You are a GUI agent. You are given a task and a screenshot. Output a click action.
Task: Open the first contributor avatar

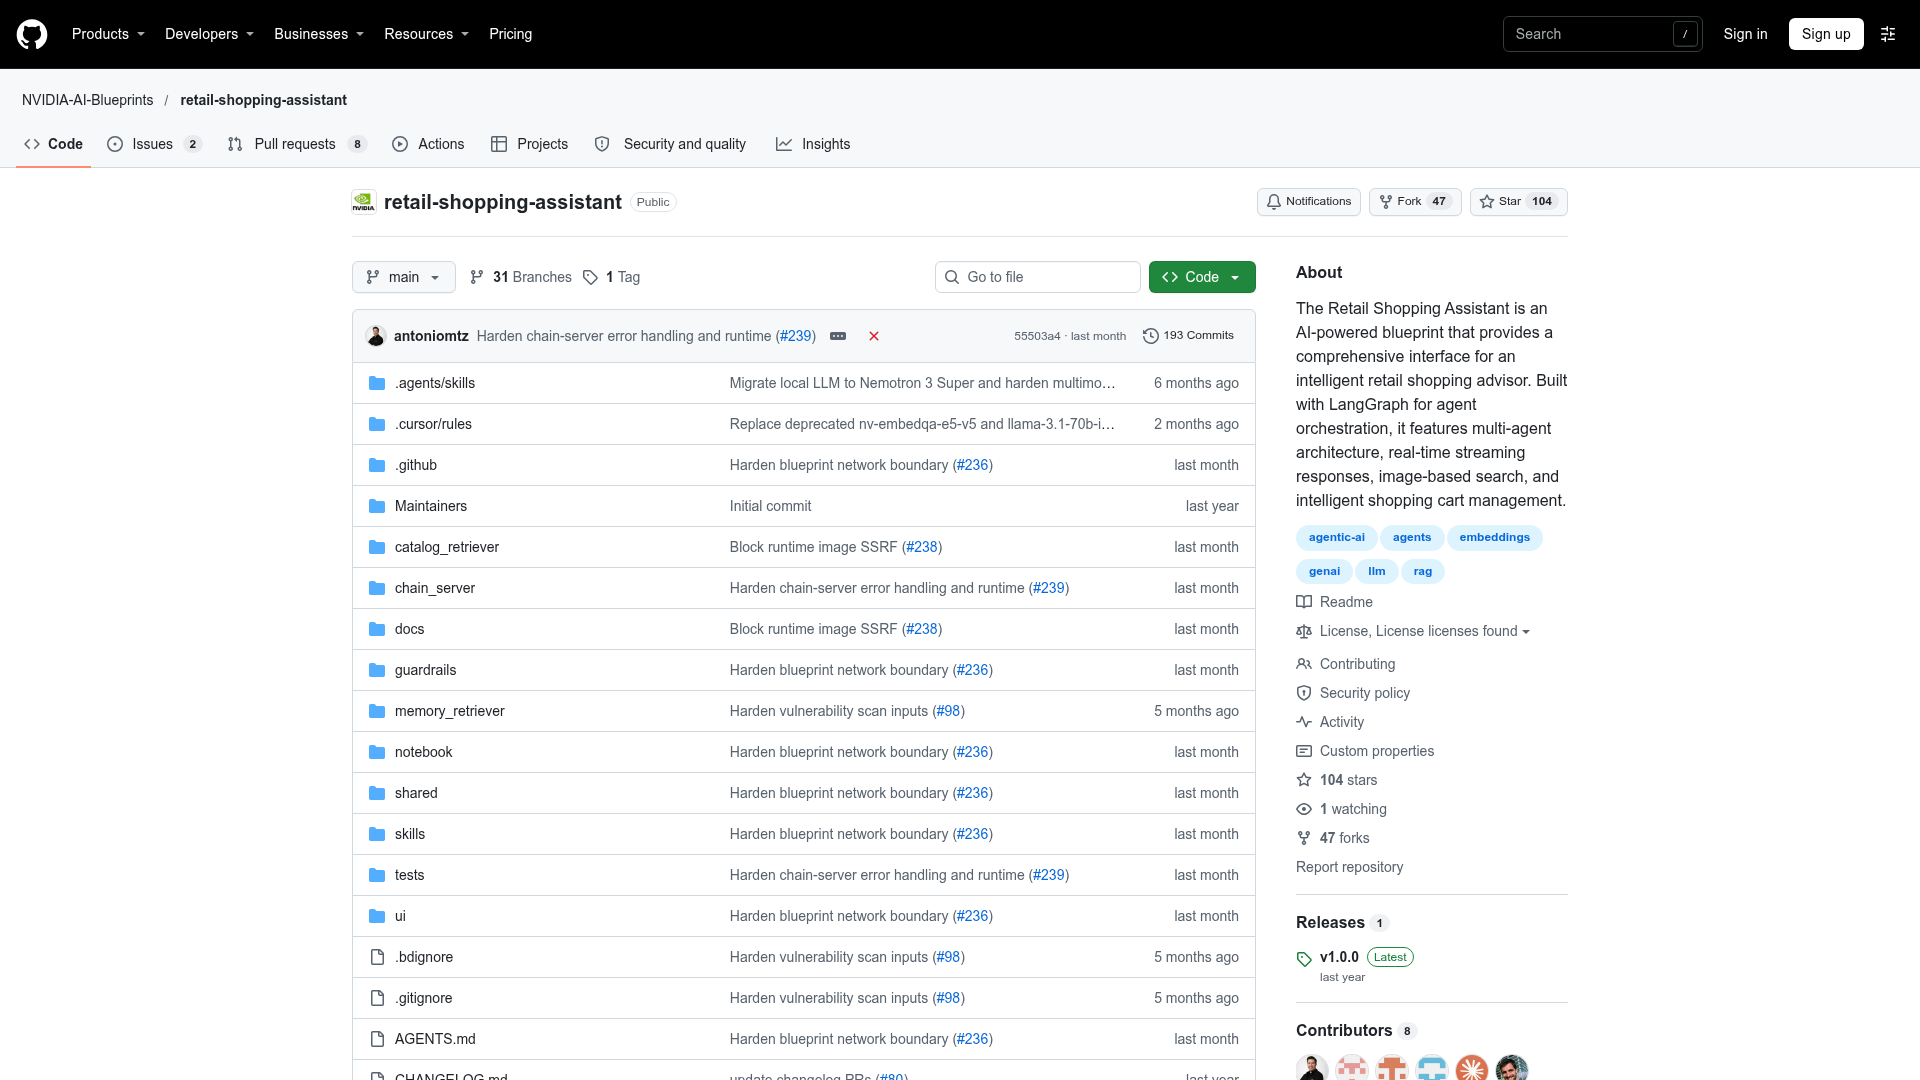(x=1312, y=1068)
